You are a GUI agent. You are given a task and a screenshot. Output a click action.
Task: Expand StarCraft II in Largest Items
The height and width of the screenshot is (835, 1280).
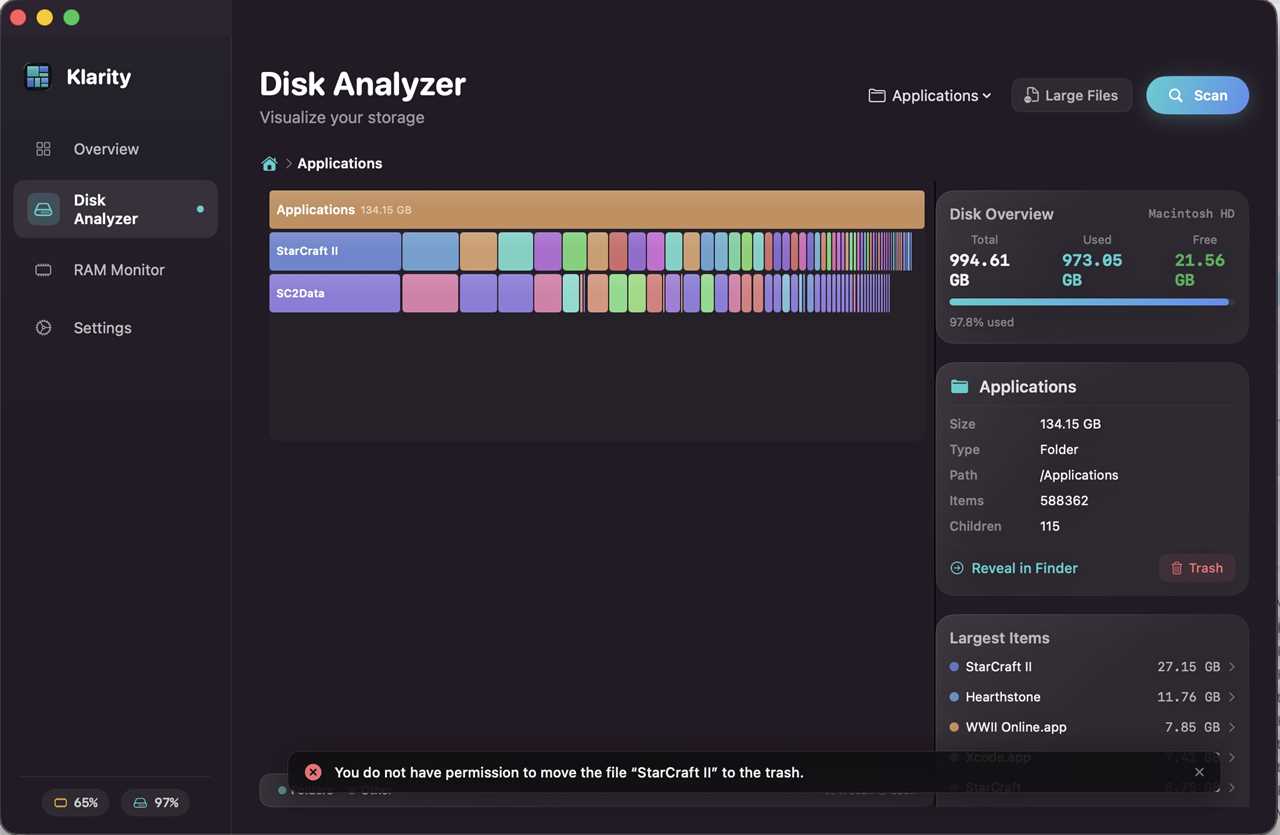point(1232,666)
